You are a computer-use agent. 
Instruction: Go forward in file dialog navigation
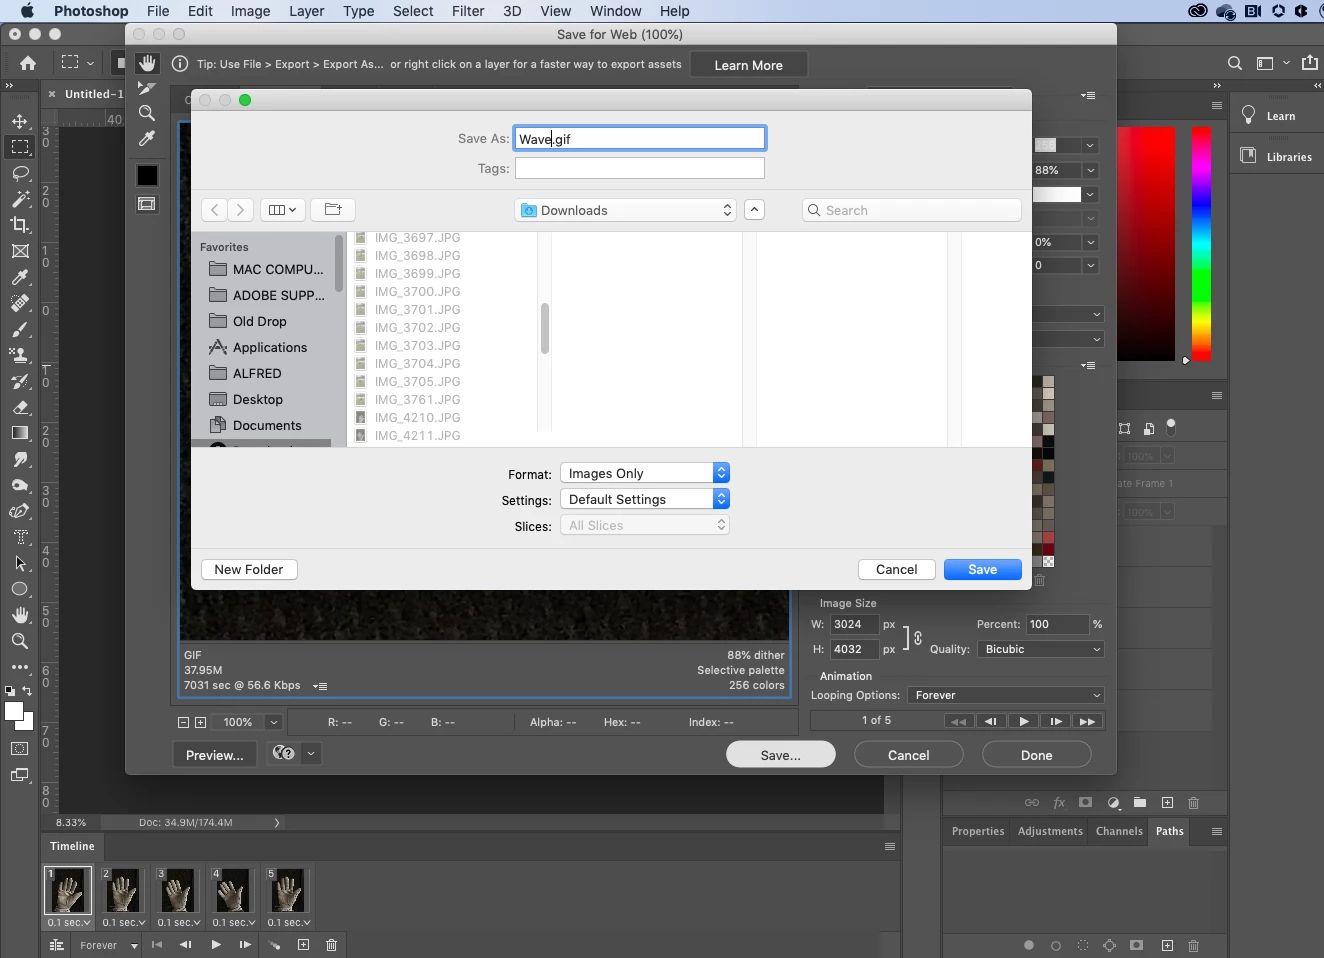(x=240, y=210)
